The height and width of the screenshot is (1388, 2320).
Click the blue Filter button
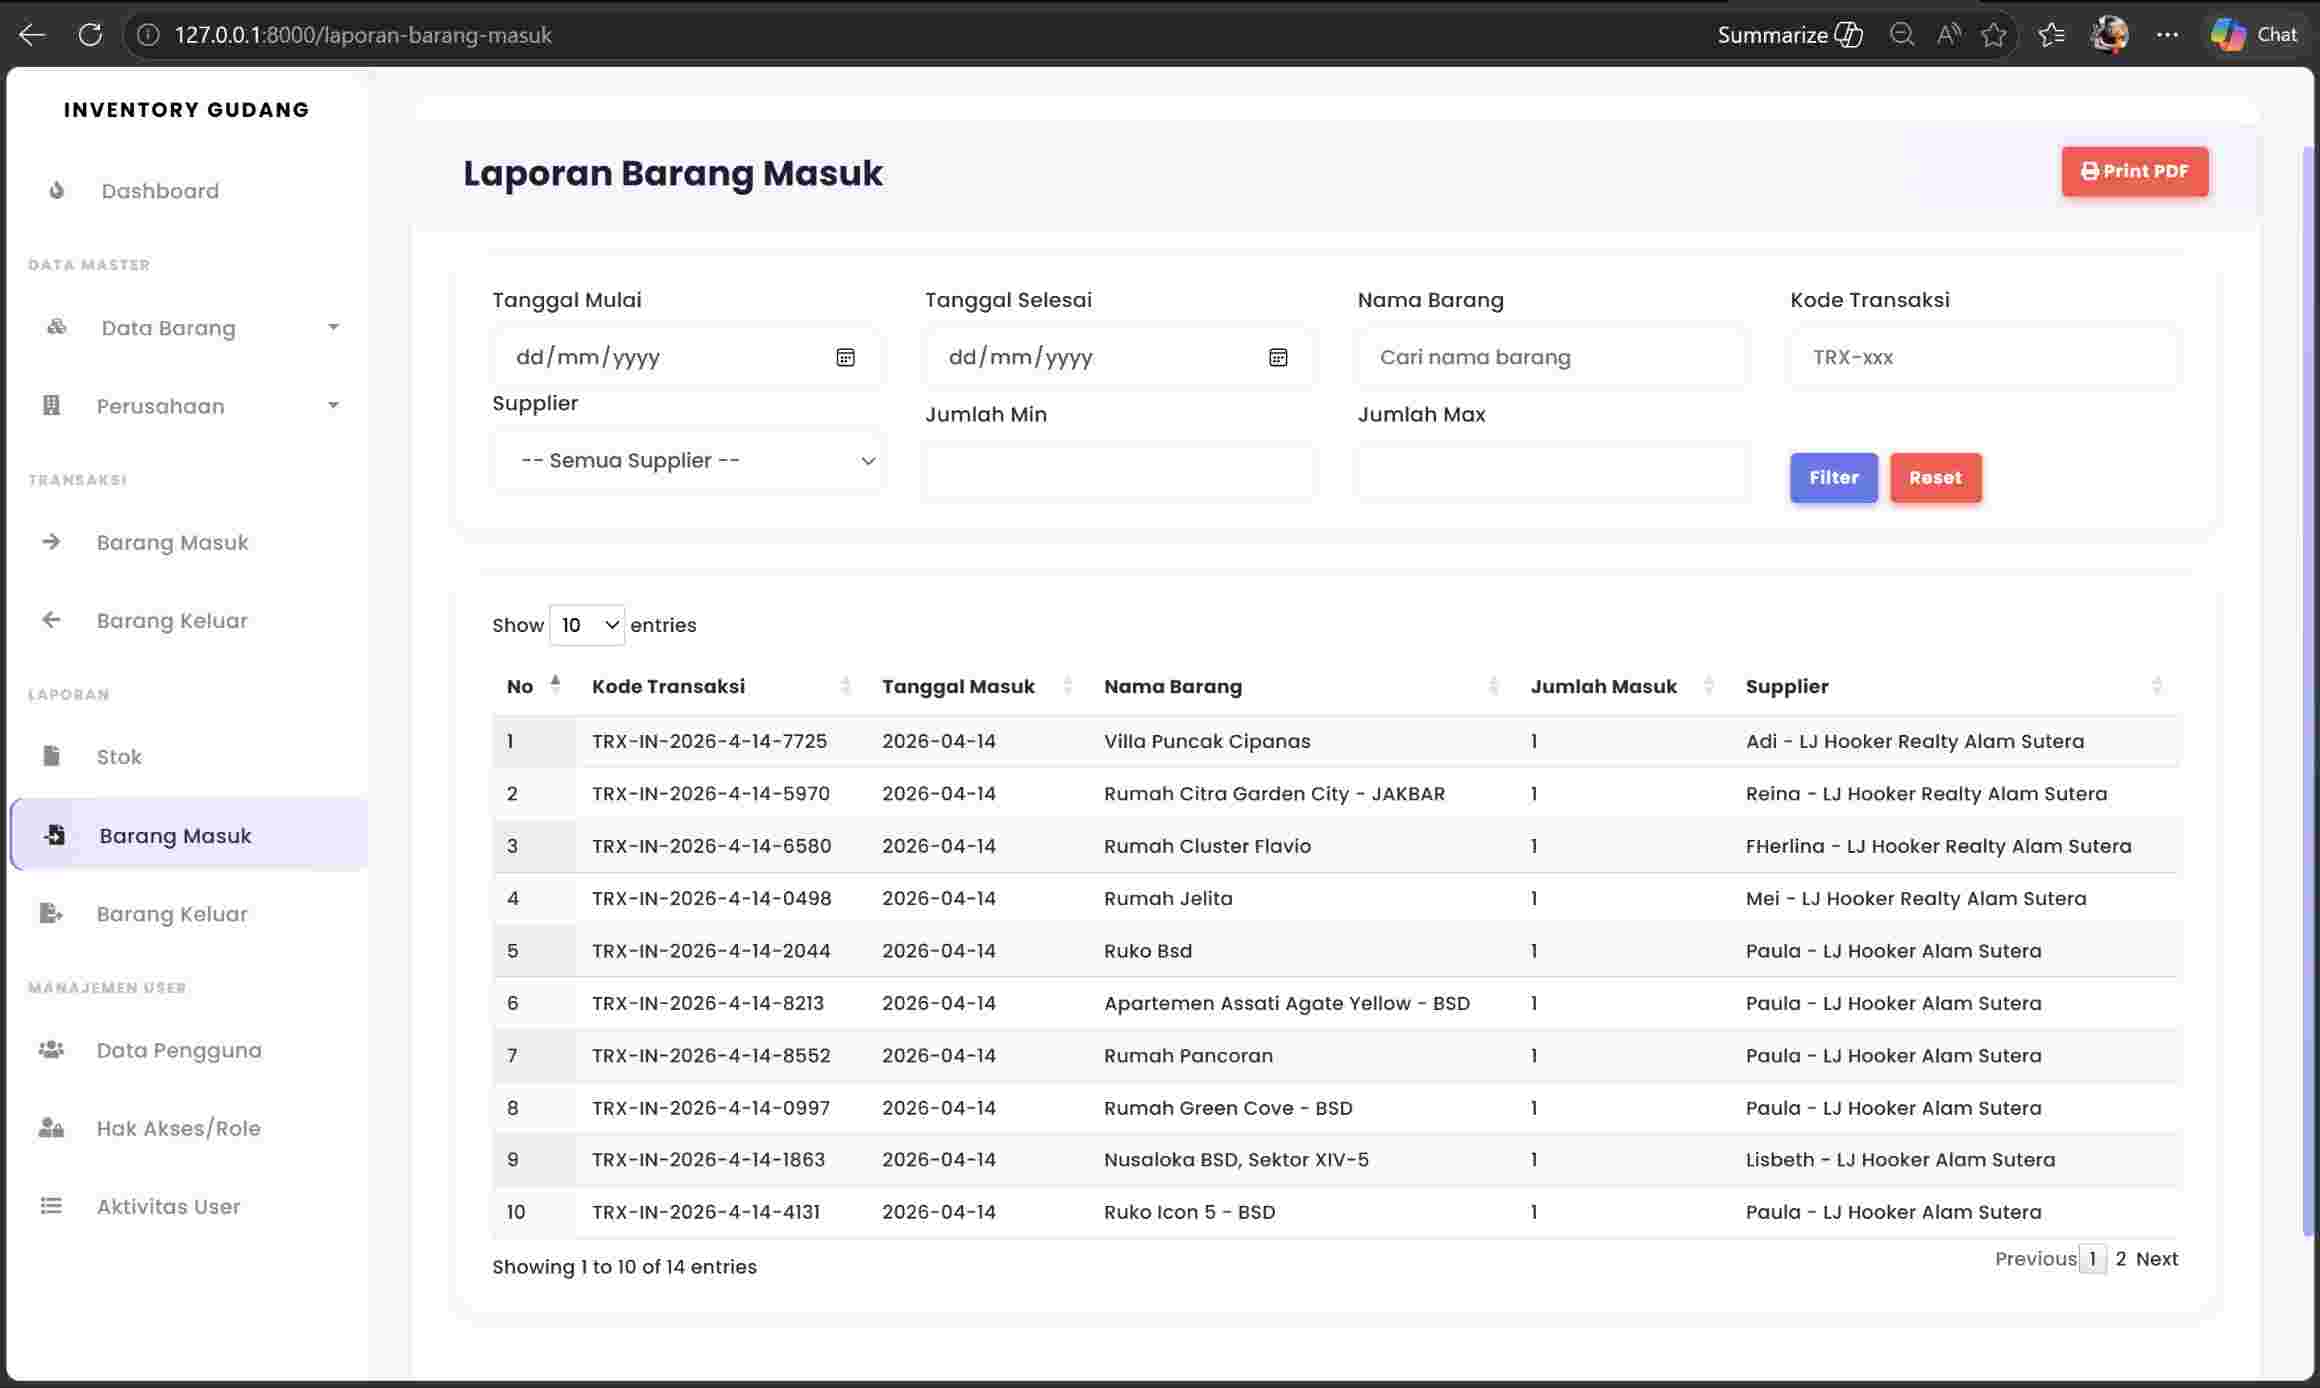pyautogui.click(x=1833, y=477)
